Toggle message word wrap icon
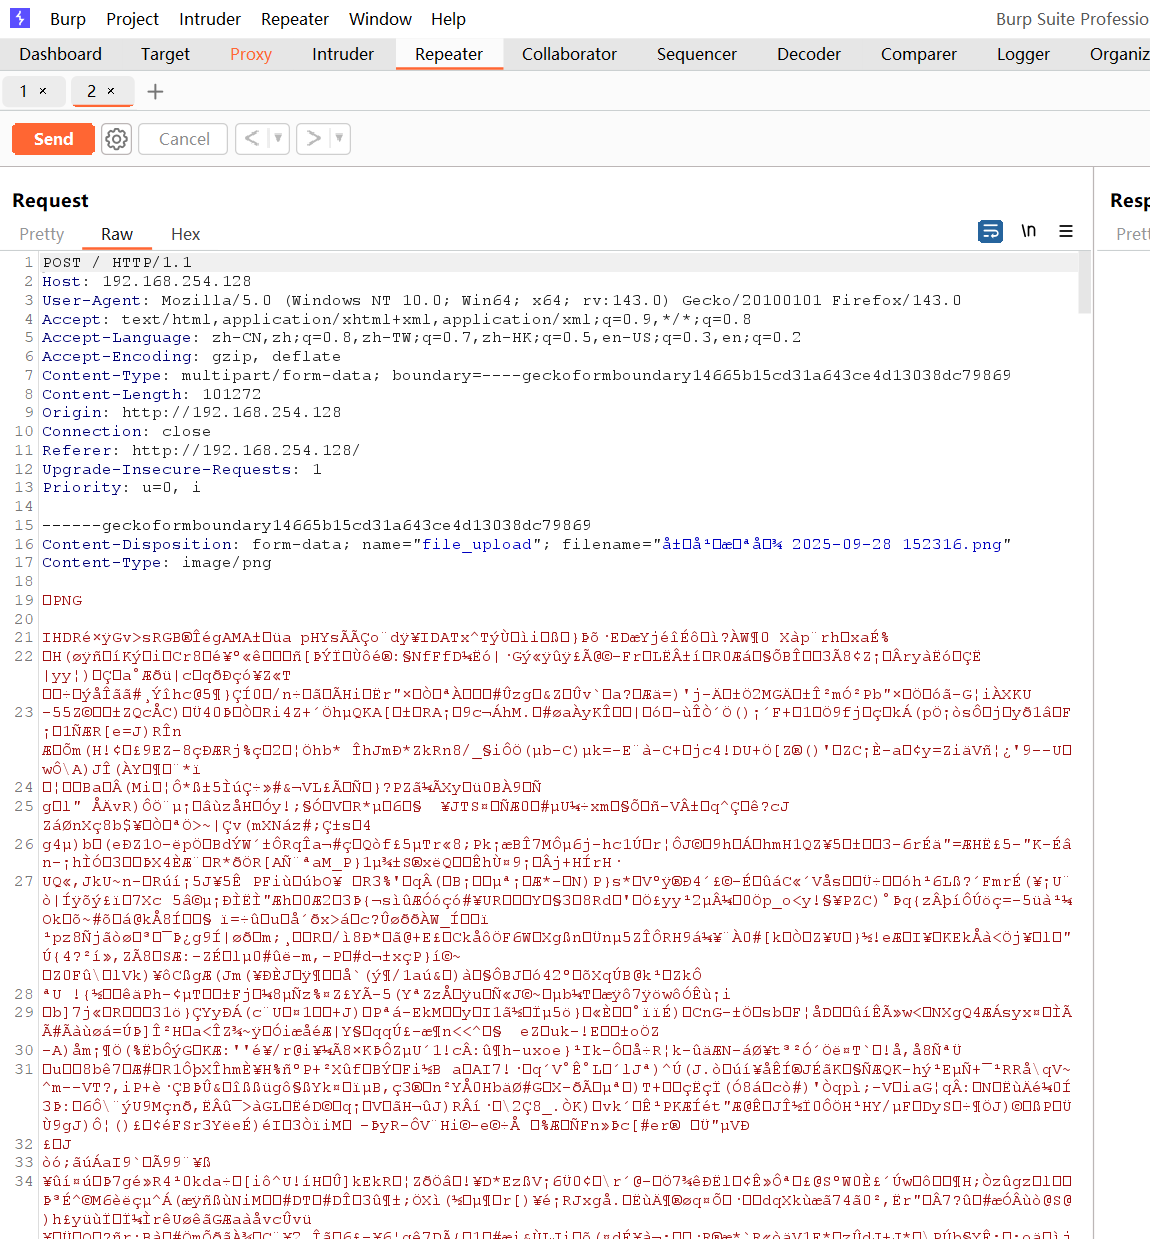Screen dimensions: 1150x1239 click(x=990, y=231)
